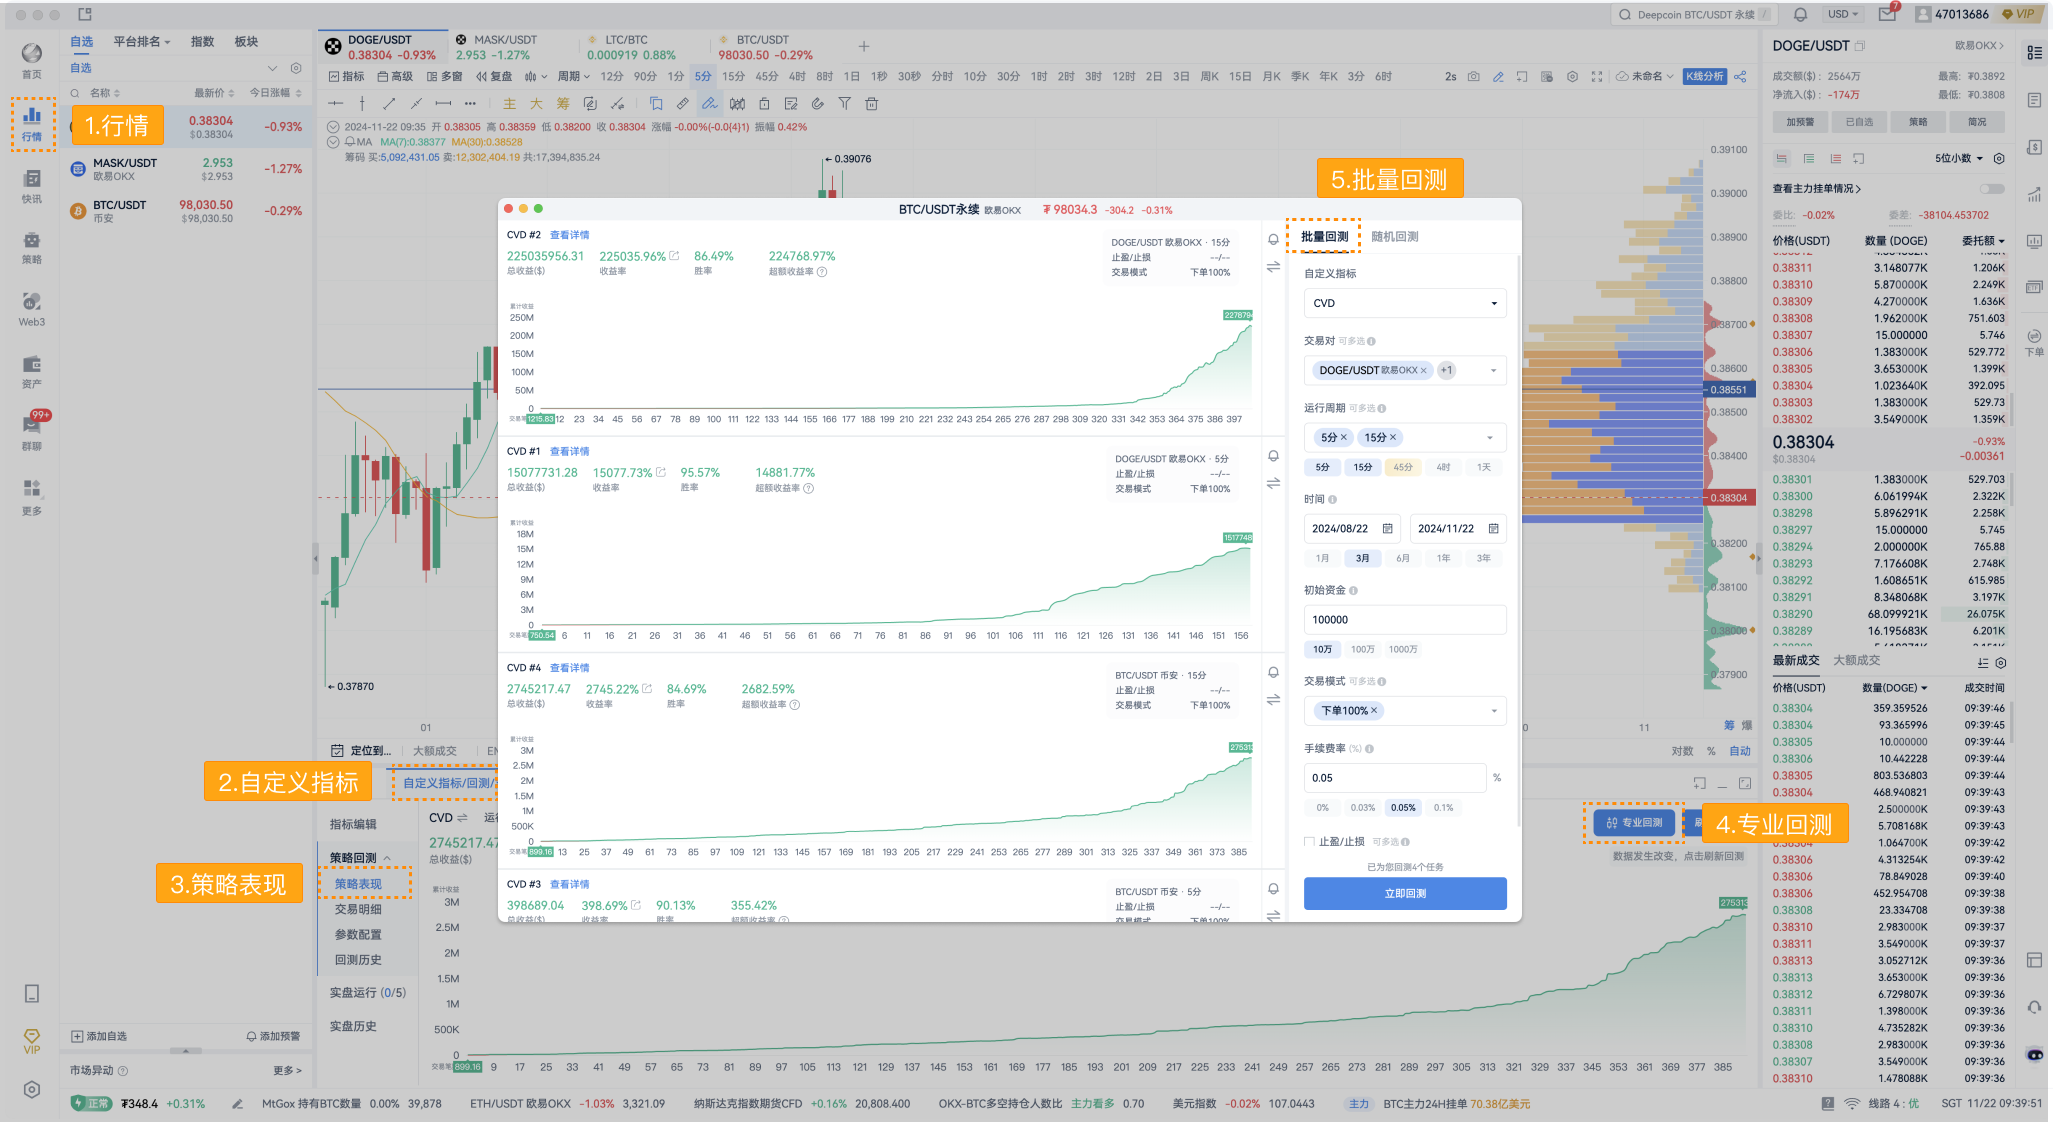Screen dimensions: 2053x1122
Task: Click the 自定义指标 dropdown selector
Action: click(x=1401, y=303)
